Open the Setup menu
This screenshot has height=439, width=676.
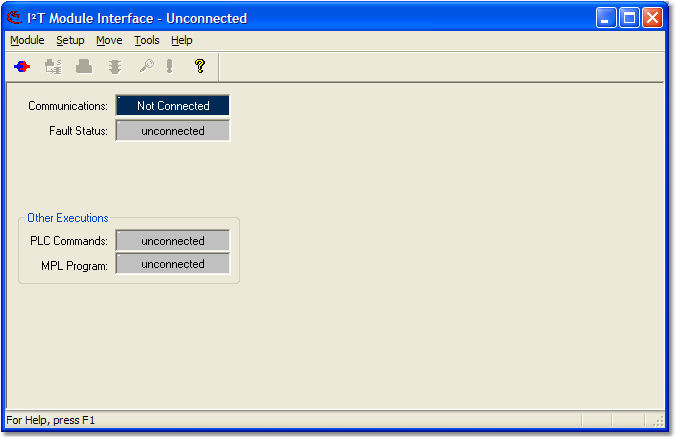[x=70, y=41]
